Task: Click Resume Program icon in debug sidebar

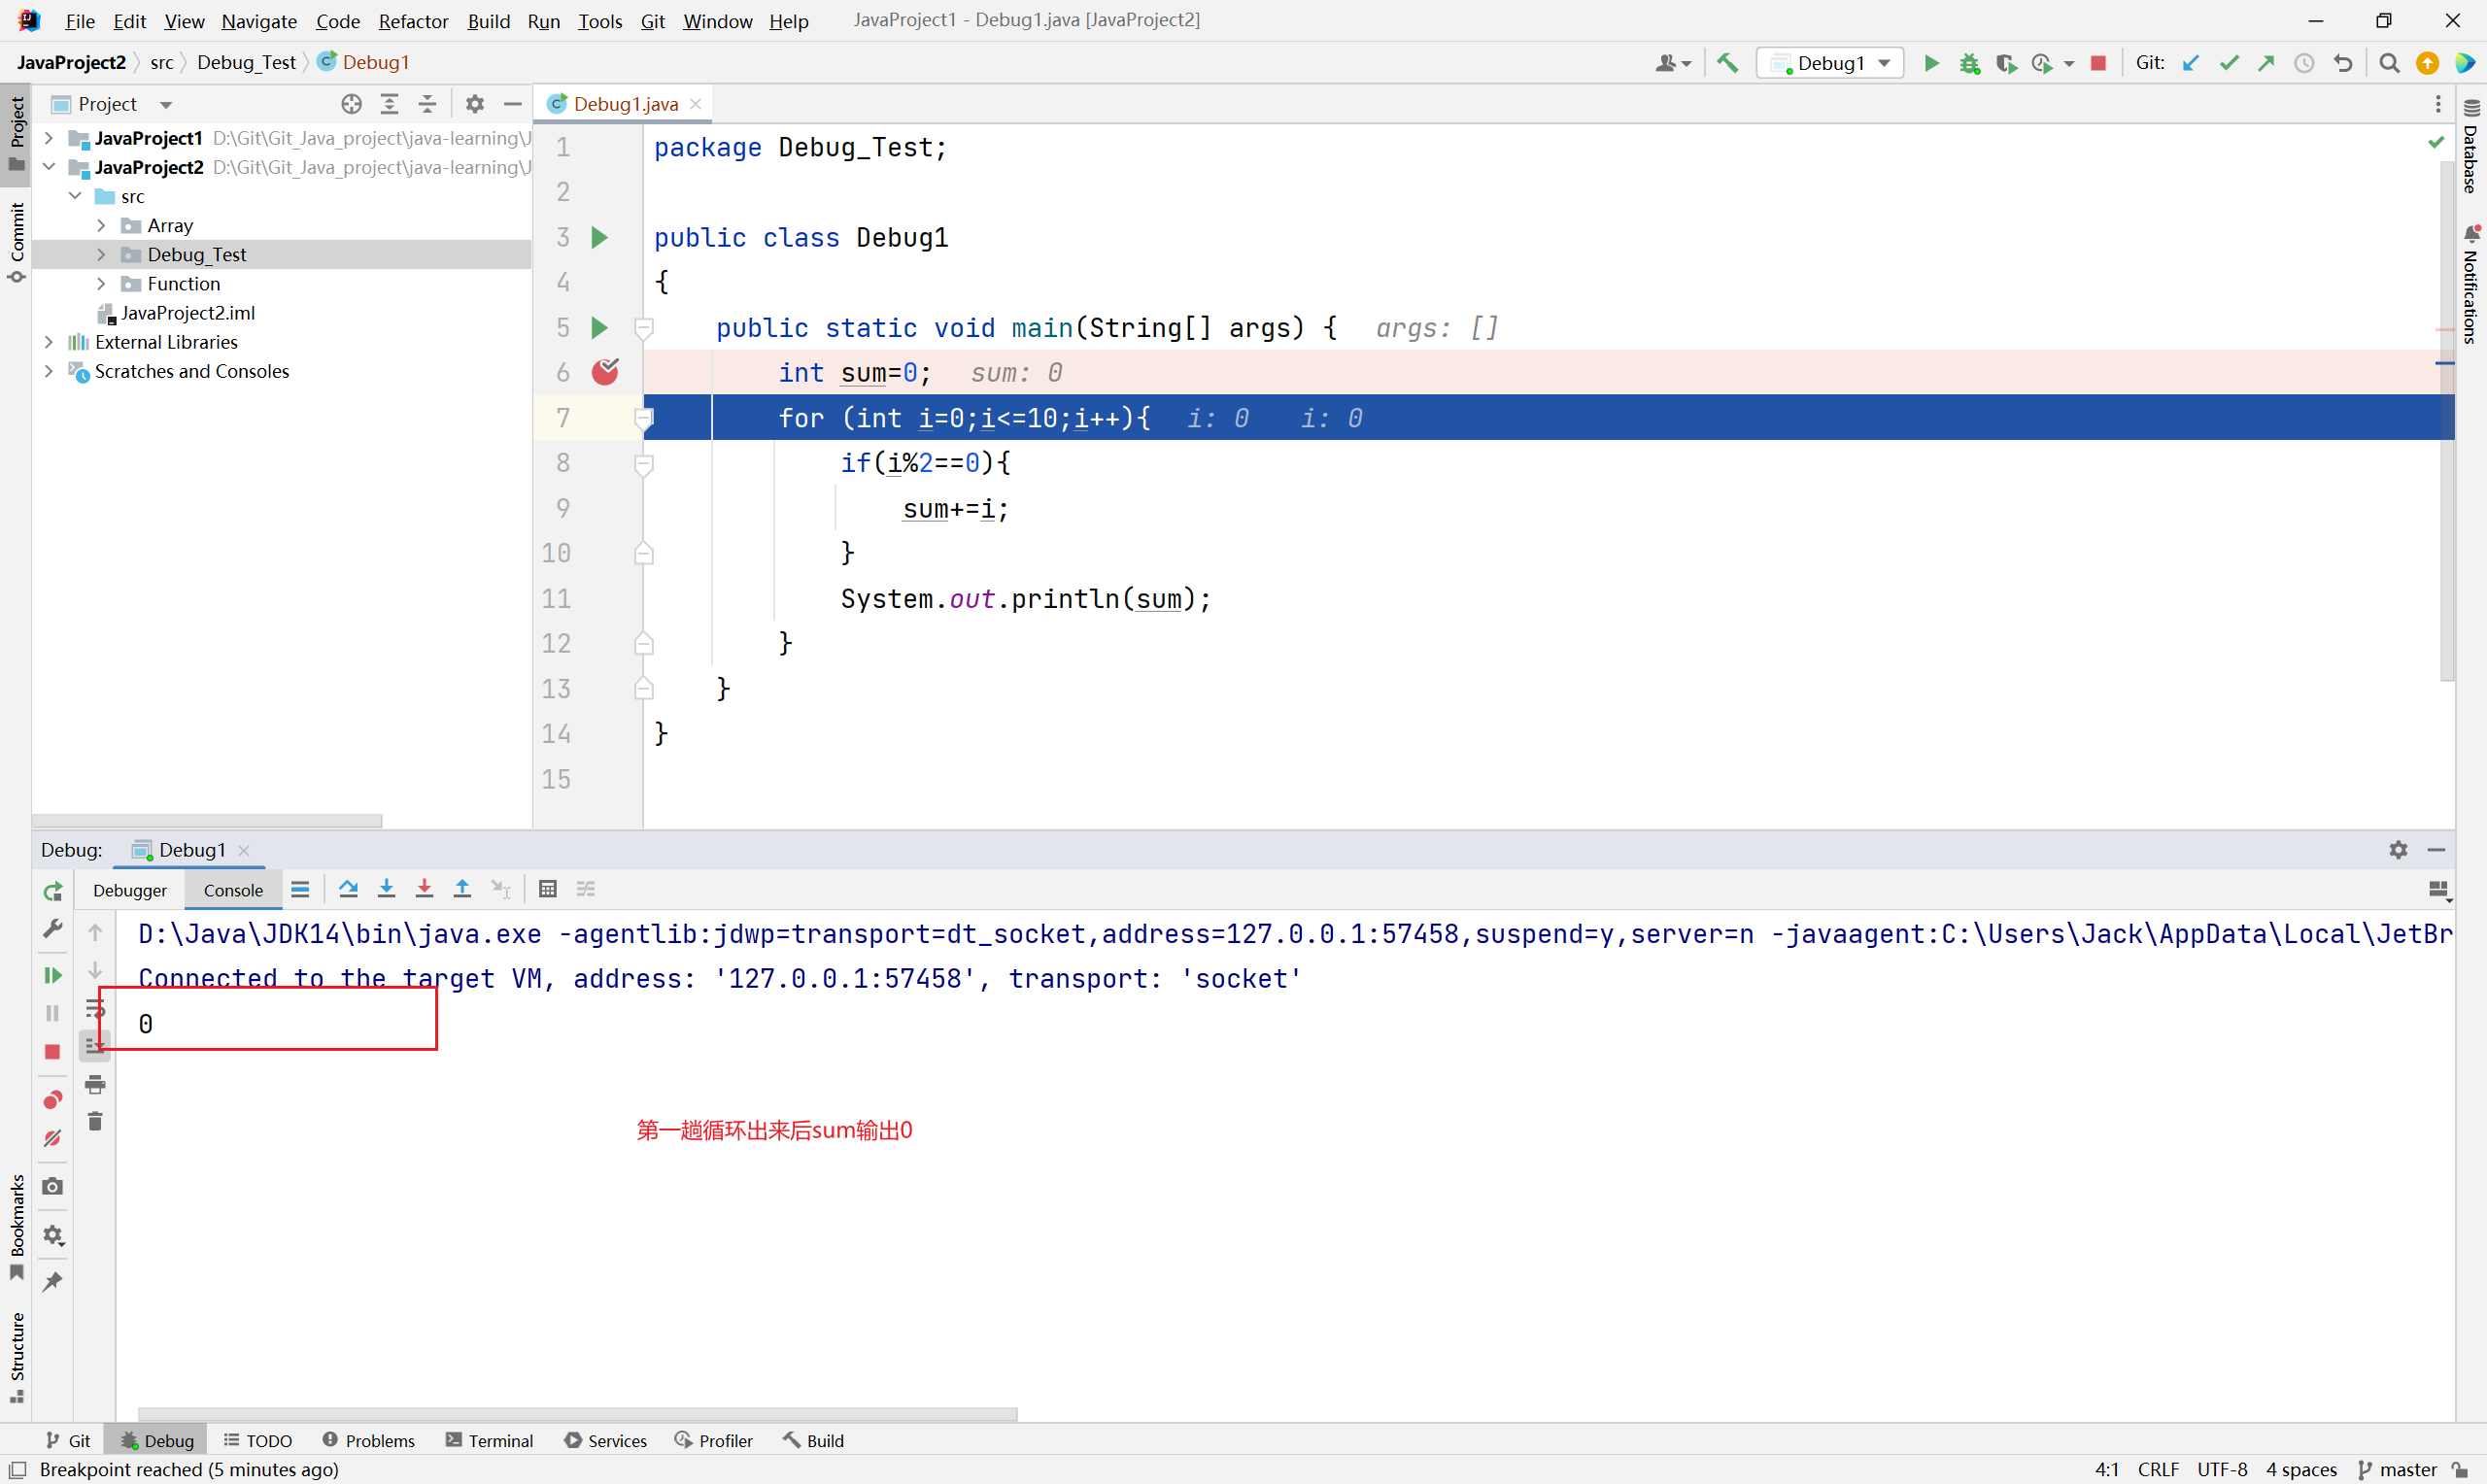Action: click(x=53, y=975)
